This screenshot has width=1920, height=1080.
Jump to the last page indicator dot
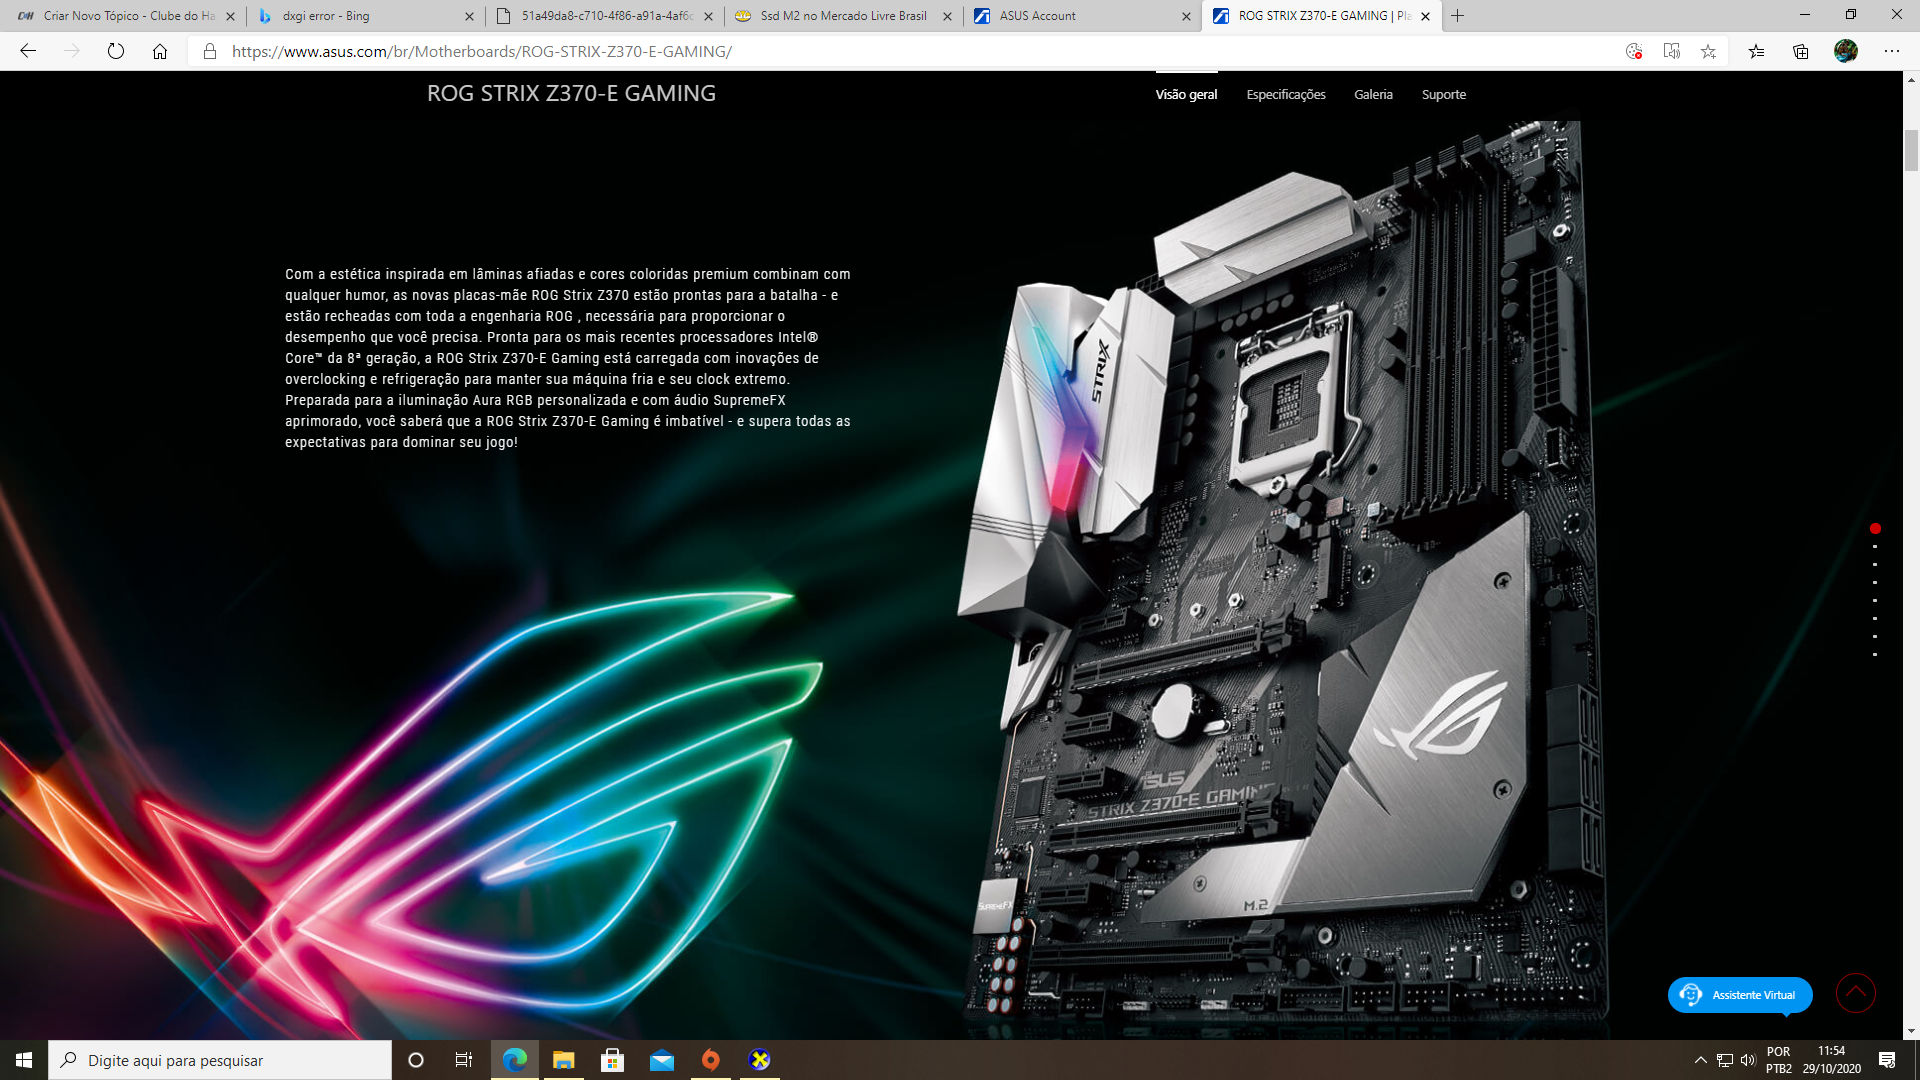(x=1875, y=655)
